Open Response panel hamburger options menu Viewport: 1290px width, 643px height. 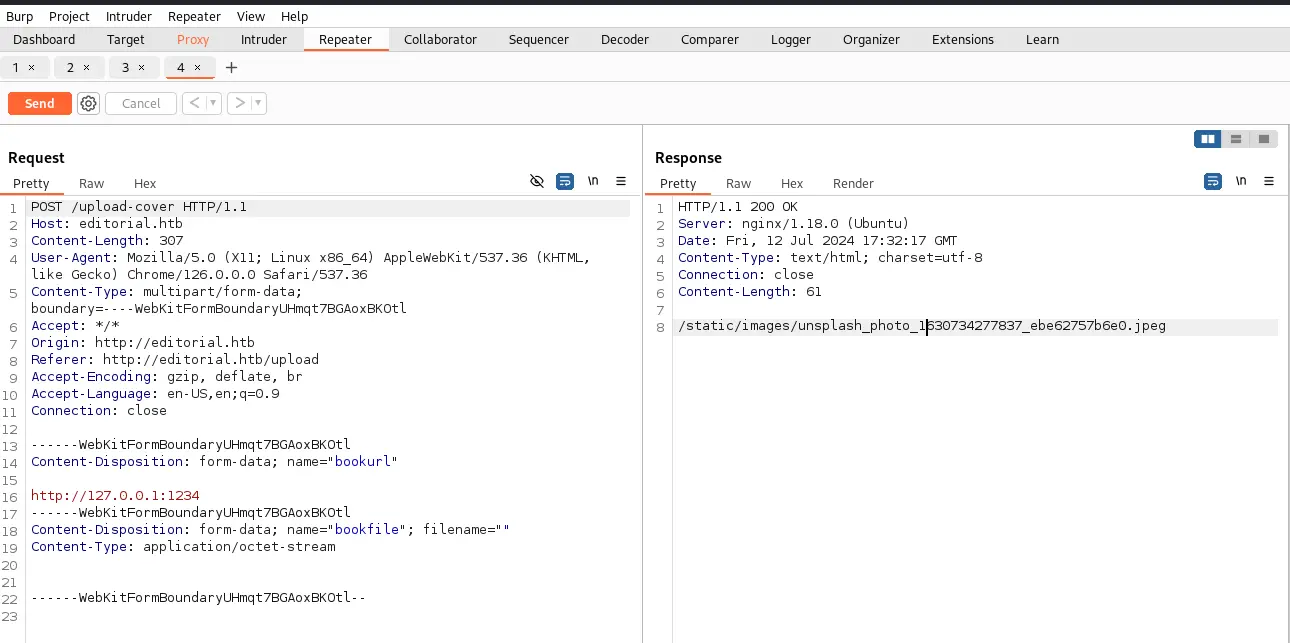point(1269,181)
